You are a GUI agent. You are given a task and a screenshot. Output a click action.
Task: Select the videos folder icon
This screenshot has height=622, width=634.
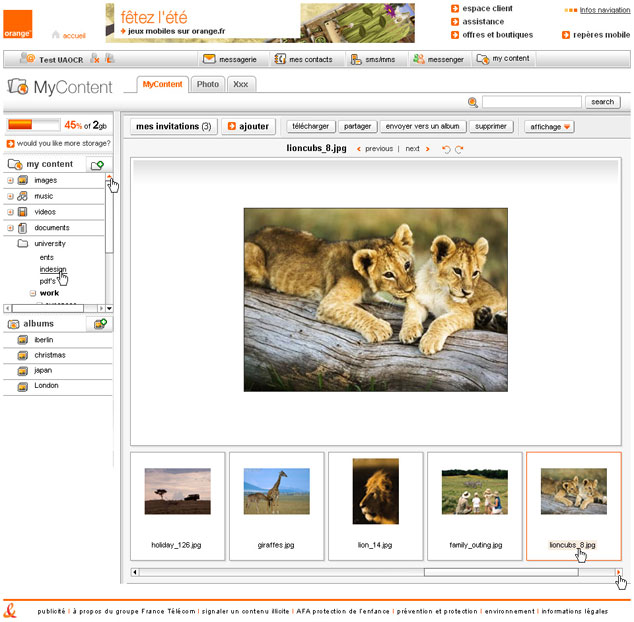point(23,212)
